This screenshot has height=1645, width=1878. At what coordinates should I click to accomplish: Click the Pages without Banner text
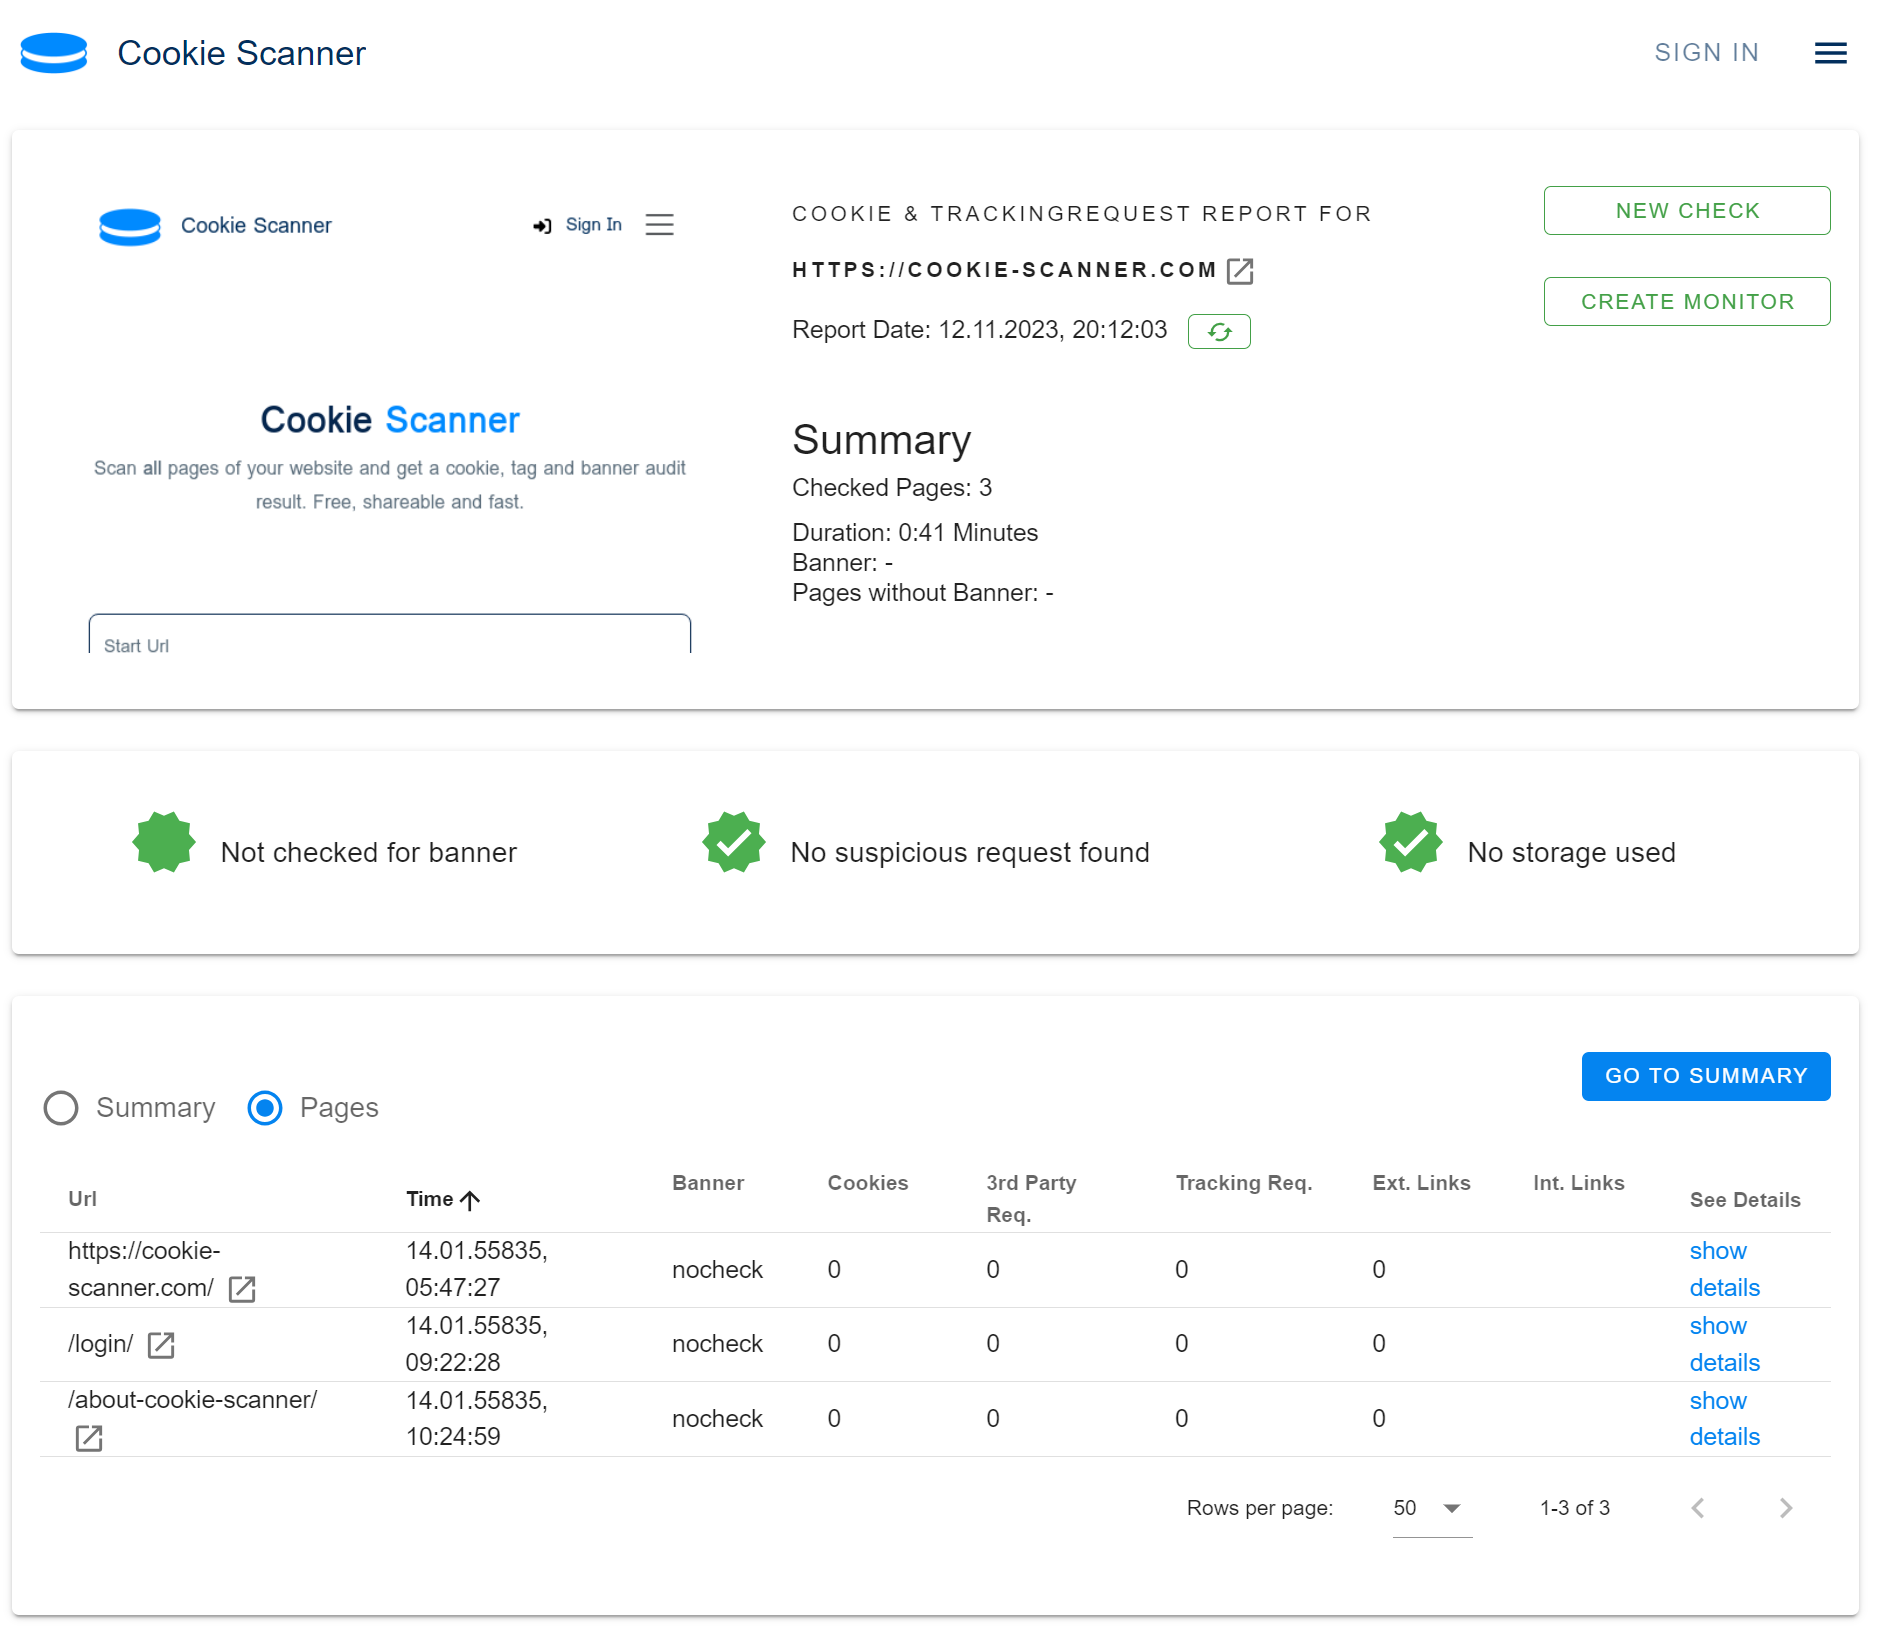(922, 593)
